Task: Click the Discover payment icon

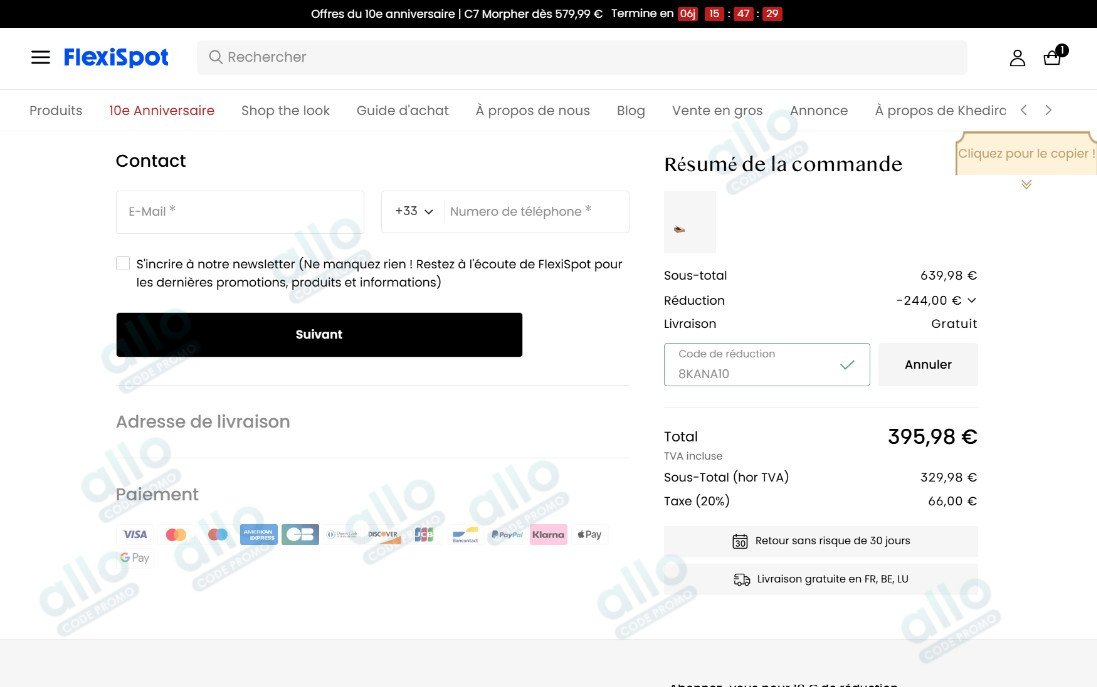Action: pyautogui.click(x=383, y=534)
